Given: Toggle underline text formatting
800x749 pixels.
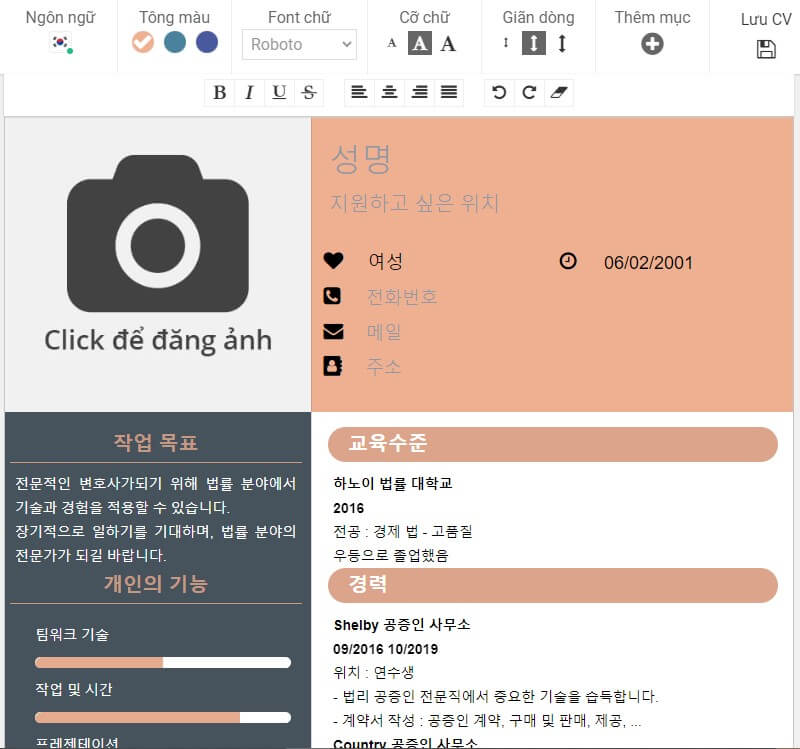Looking at the screenshot, I should [x=279, y=93].
